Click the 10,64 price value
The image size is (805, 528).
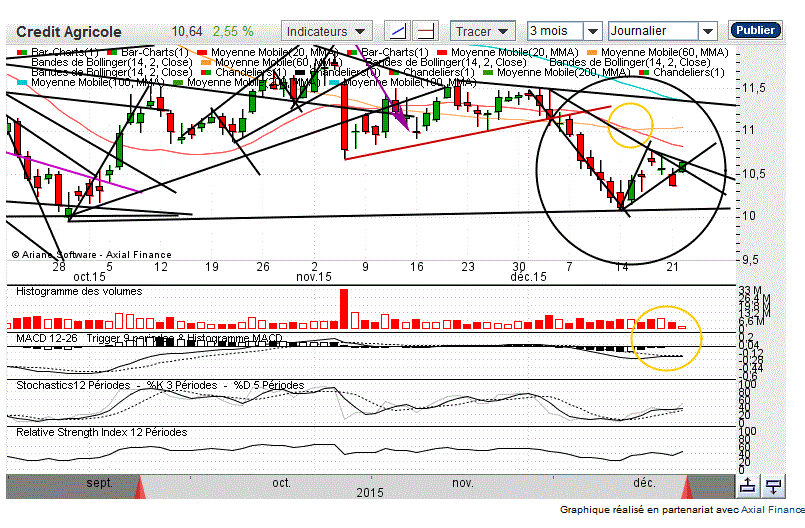pos(187,31)
